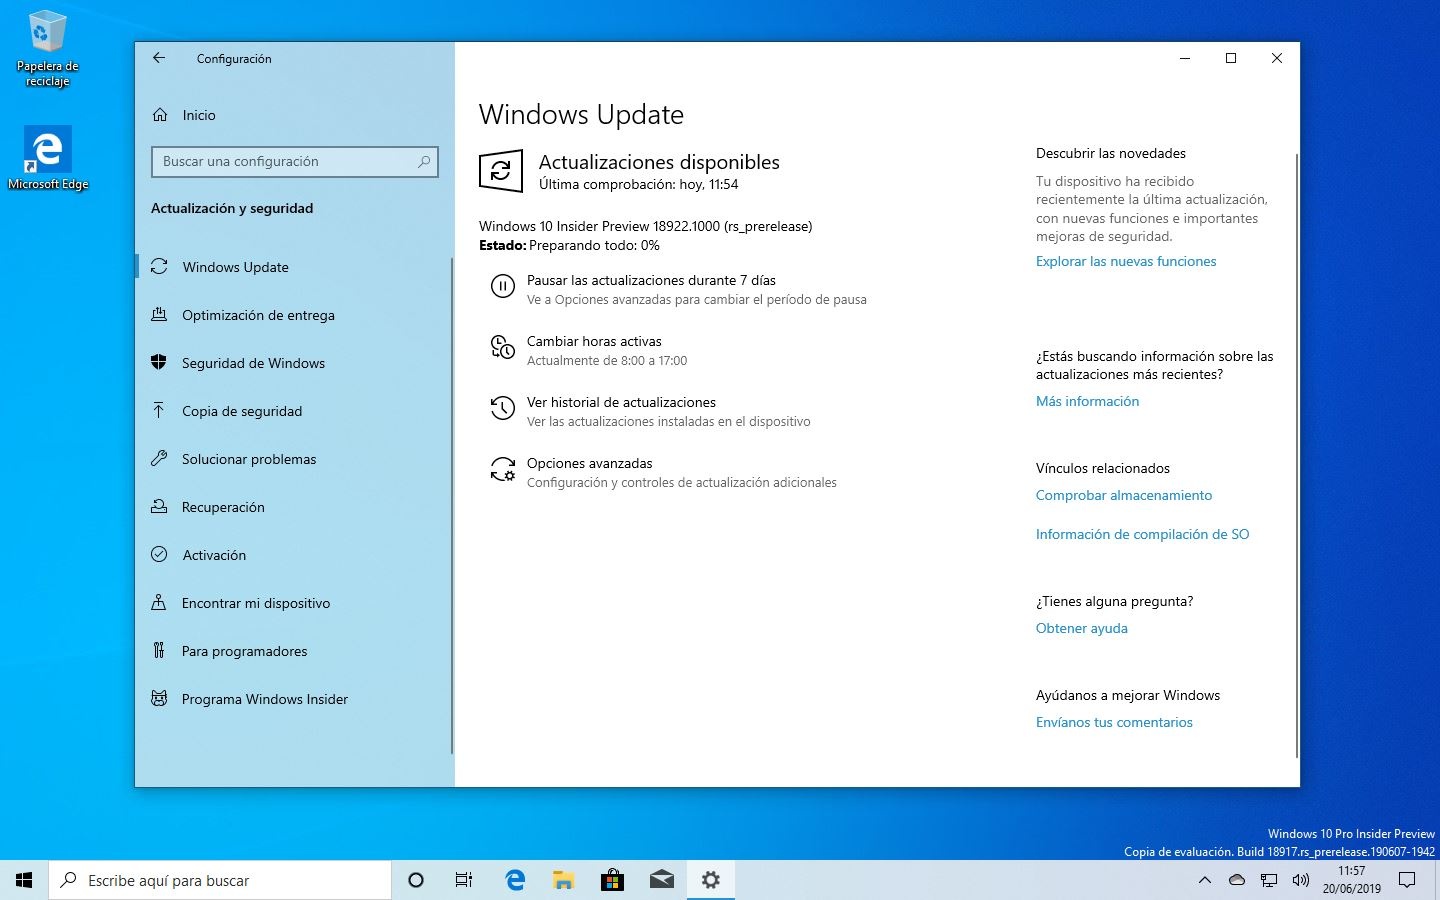Viewport: 1440px width, 900px height.
Task: Click Información de compilación de SO
Action: (x=1143, y=534)
